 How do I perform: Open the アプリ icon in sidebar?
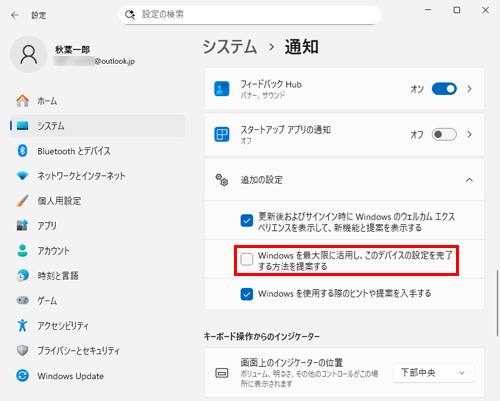pyautogui.click(x=22, y=226)
